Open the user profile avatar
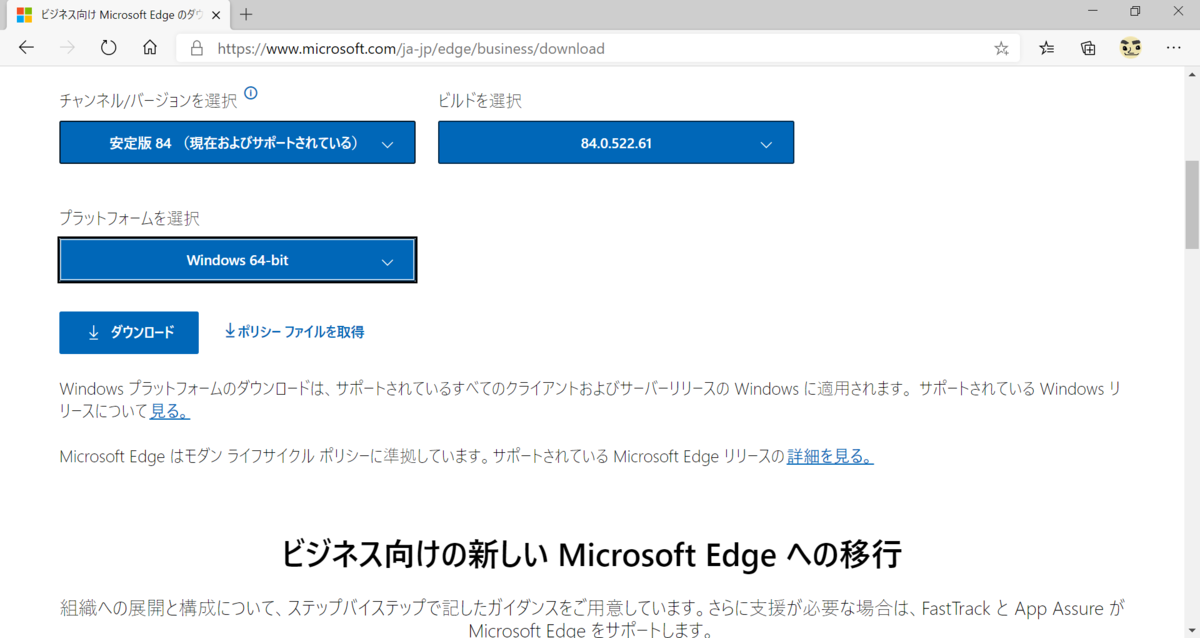This screenshot has width=1200, height=638. tap(1130, 48)
